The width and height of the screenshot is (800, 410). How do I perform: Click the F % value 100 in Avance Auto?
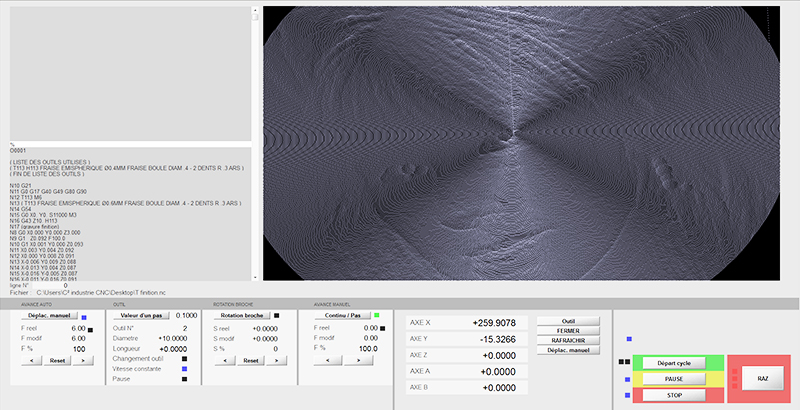(79, 349)
